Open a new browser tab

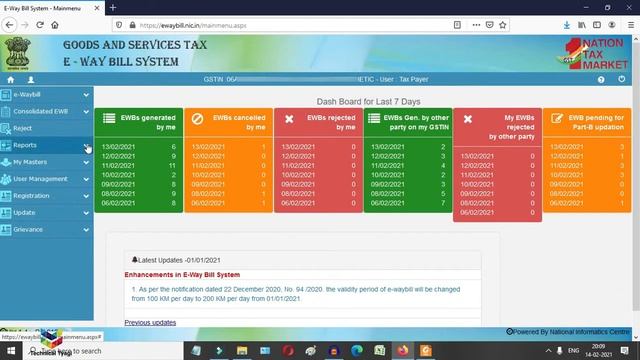point(113,7)
